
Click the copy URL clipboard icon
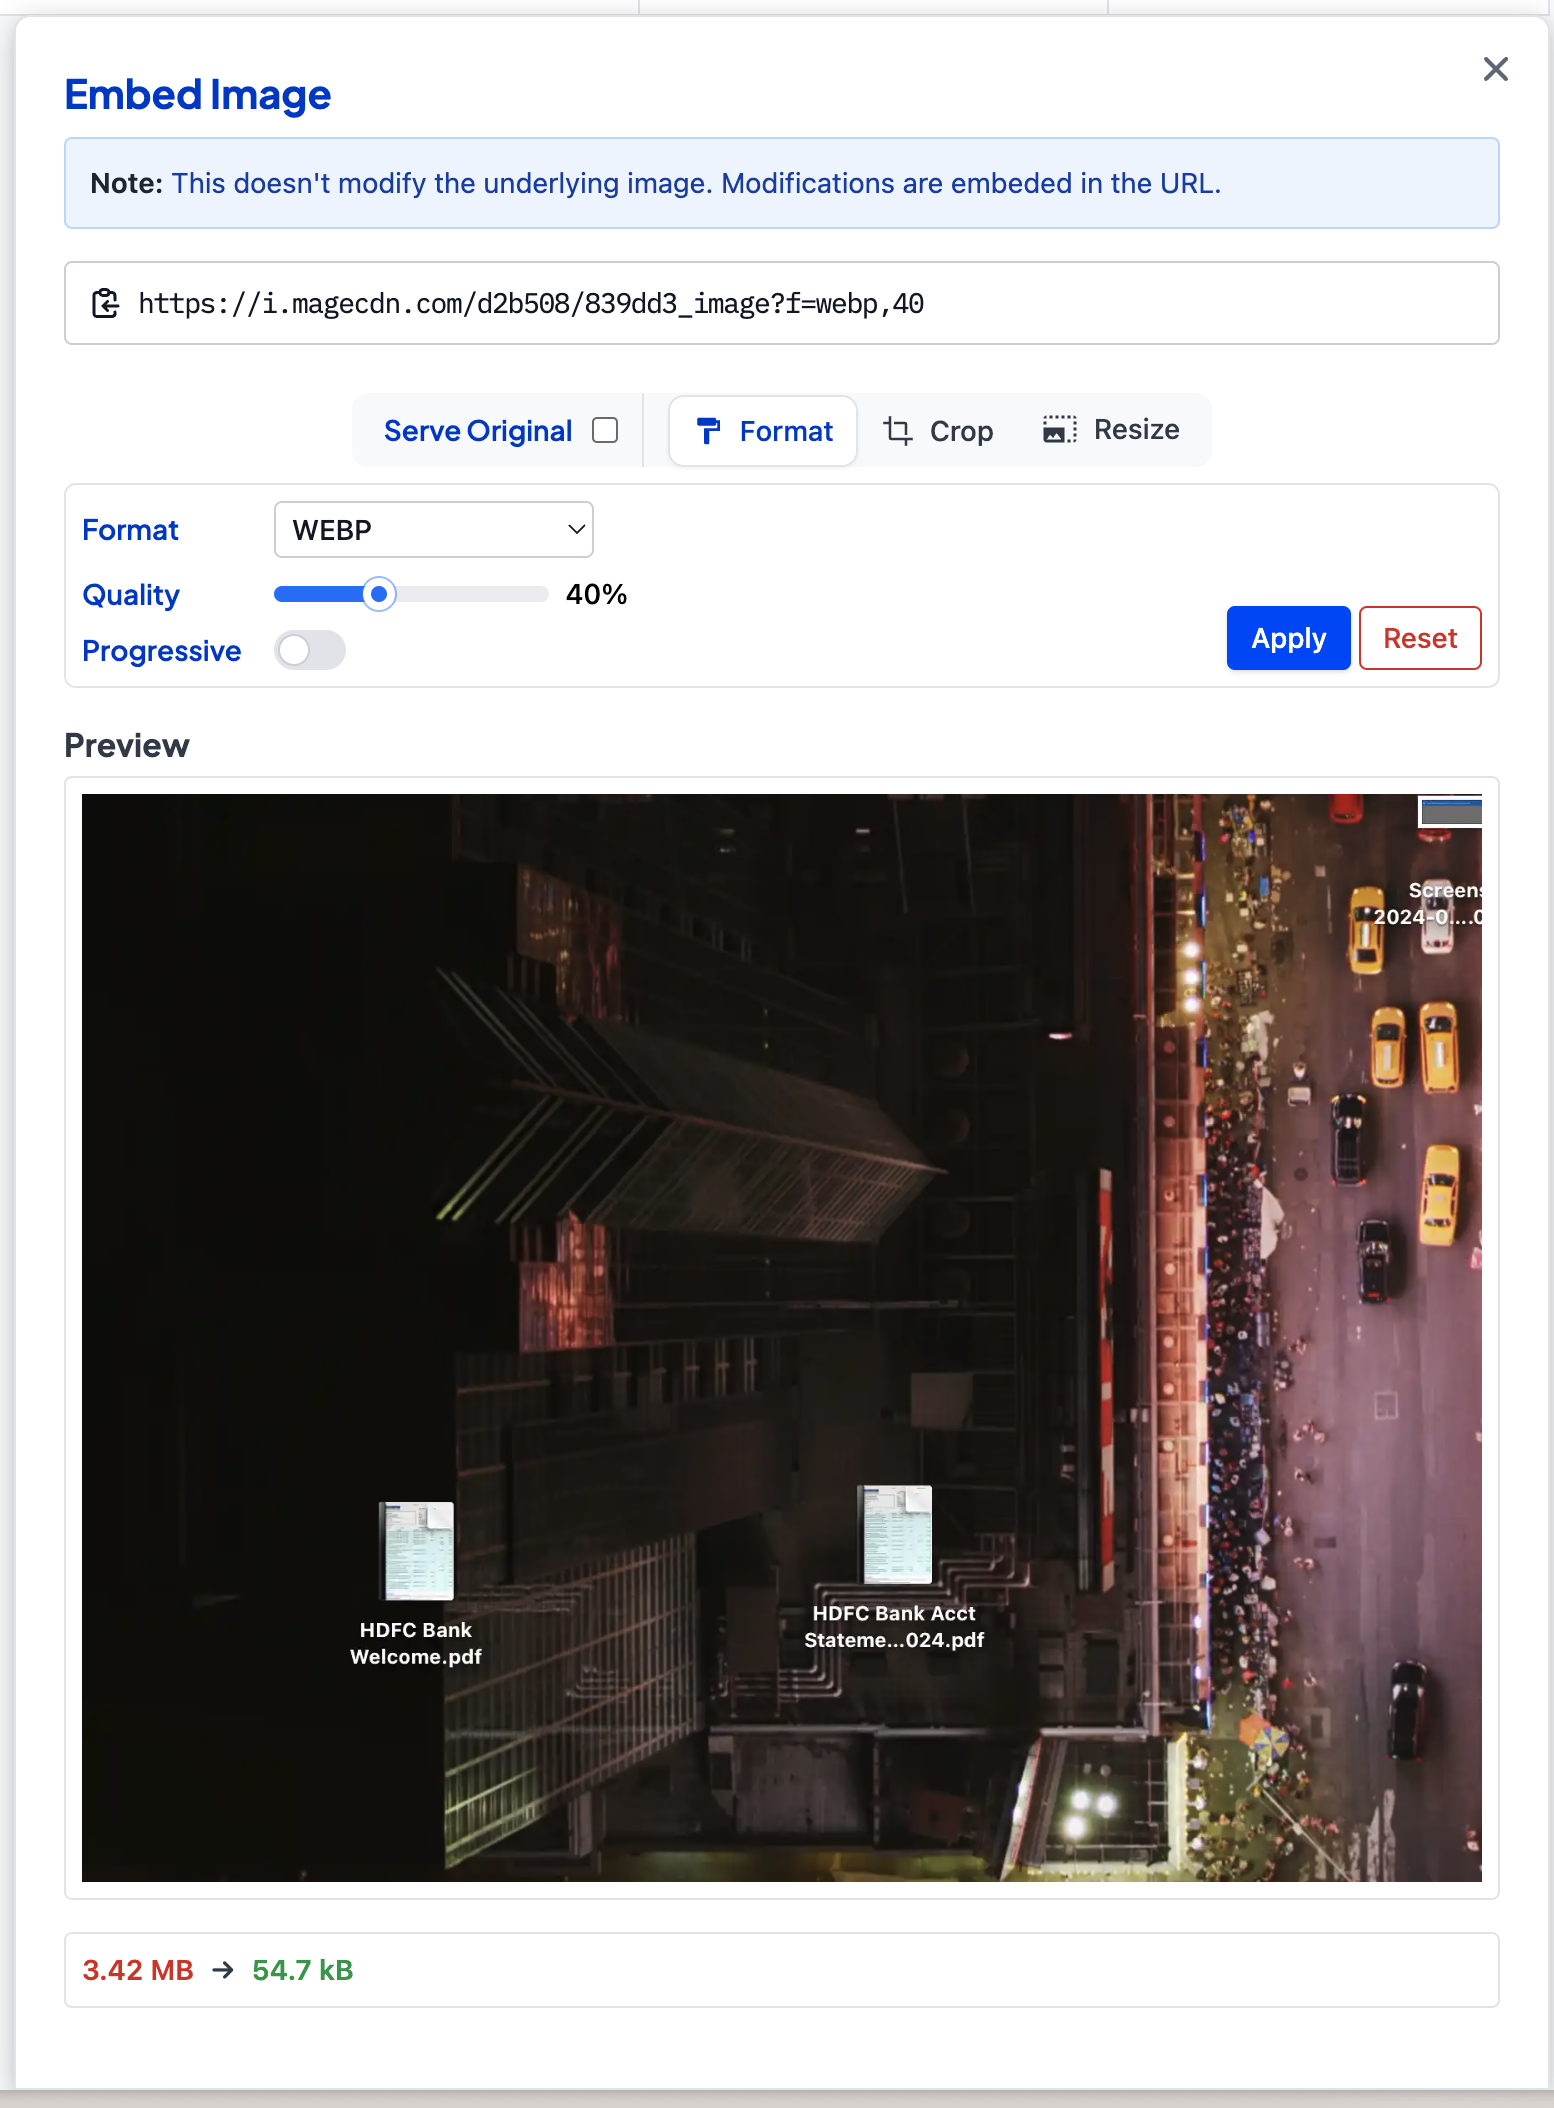point(106,303)
